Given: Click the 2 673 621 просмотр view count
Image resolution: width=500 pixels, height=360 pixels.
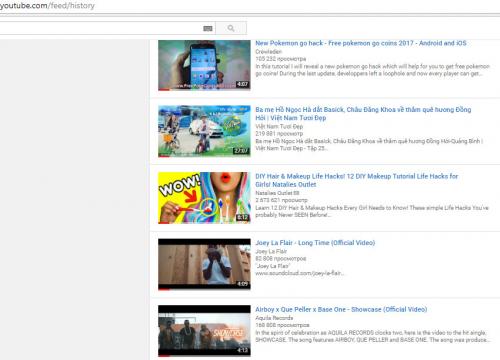Looking at the screenshot, I should tap(281, 200).
